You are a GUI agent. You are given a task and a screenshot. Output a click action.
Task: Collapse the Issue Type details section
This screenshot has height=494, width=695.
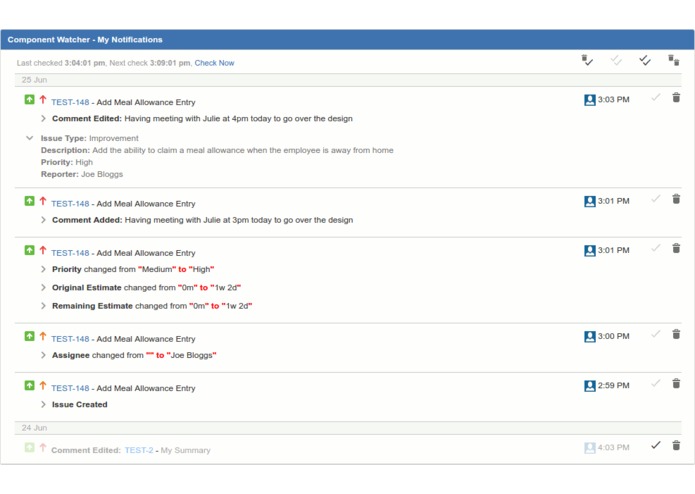(29, 138)
